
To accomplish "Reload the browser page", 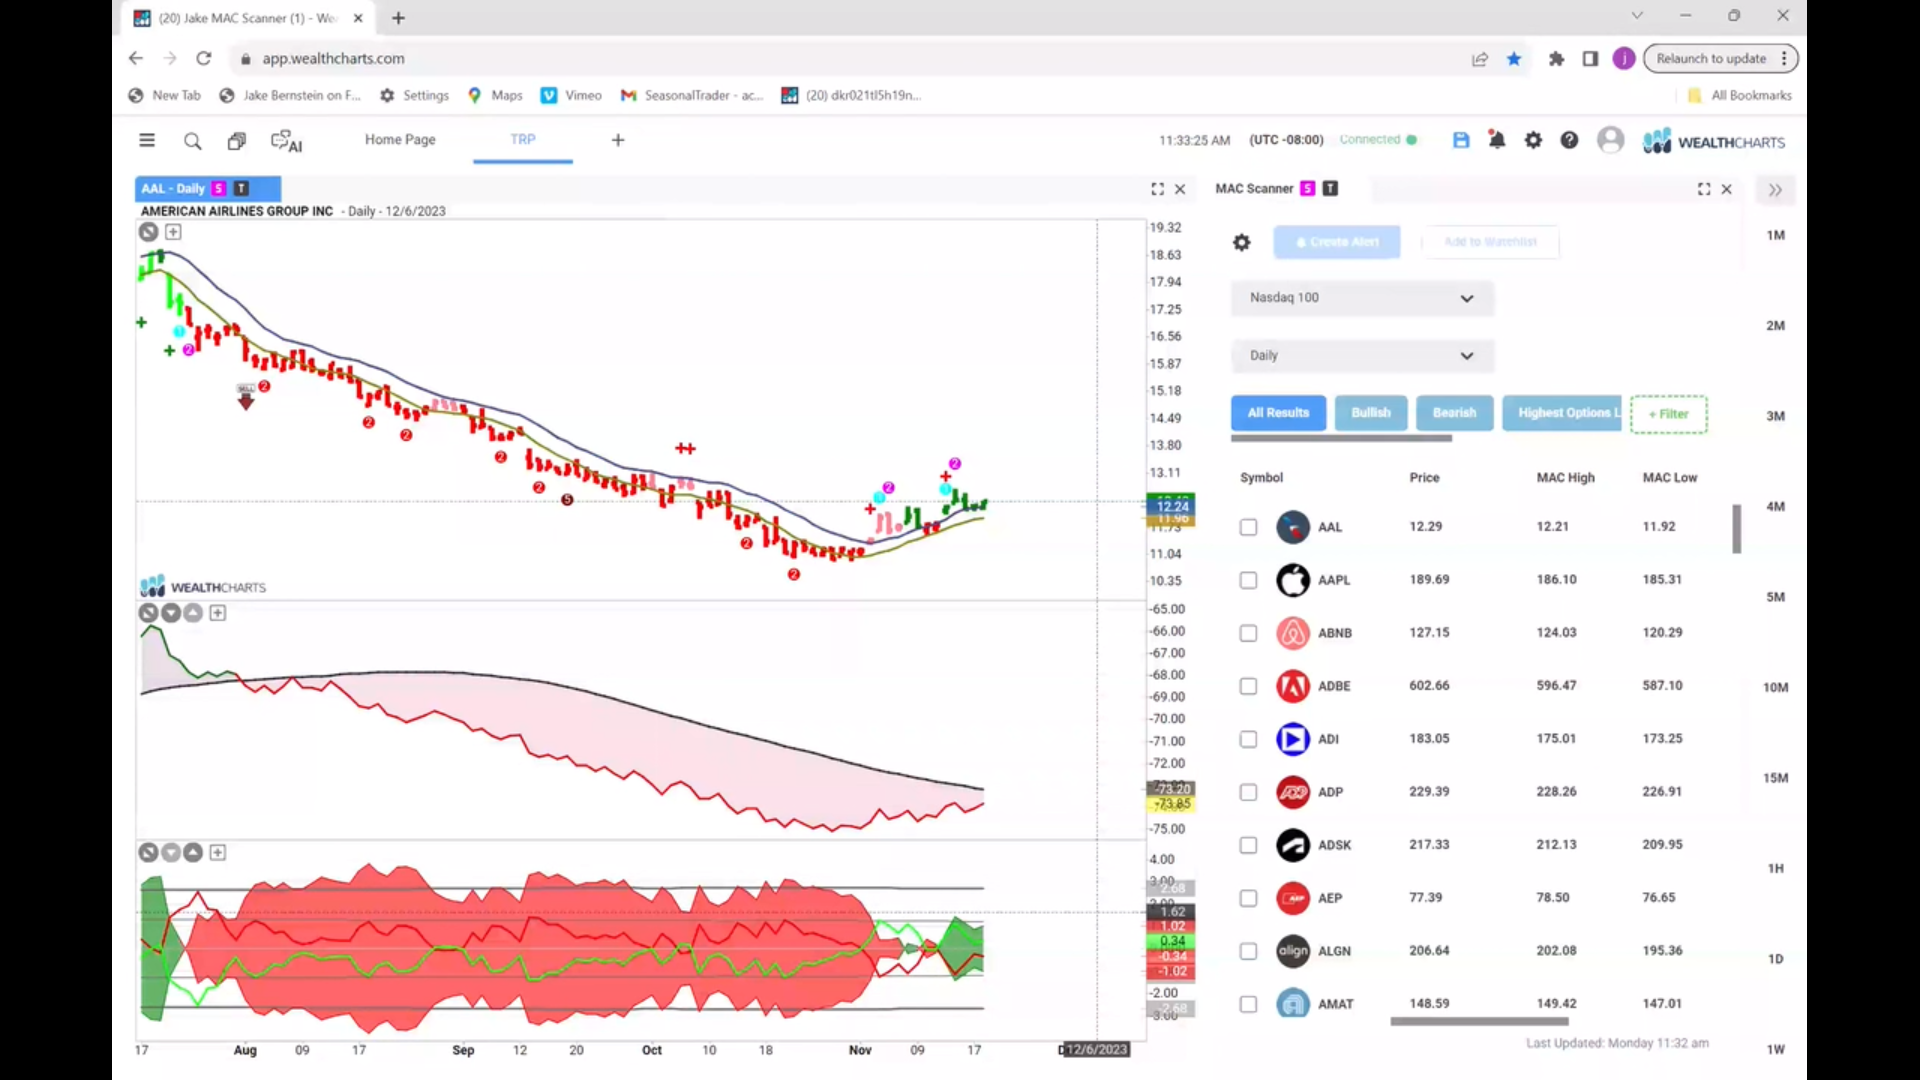I will pos(204,59).
